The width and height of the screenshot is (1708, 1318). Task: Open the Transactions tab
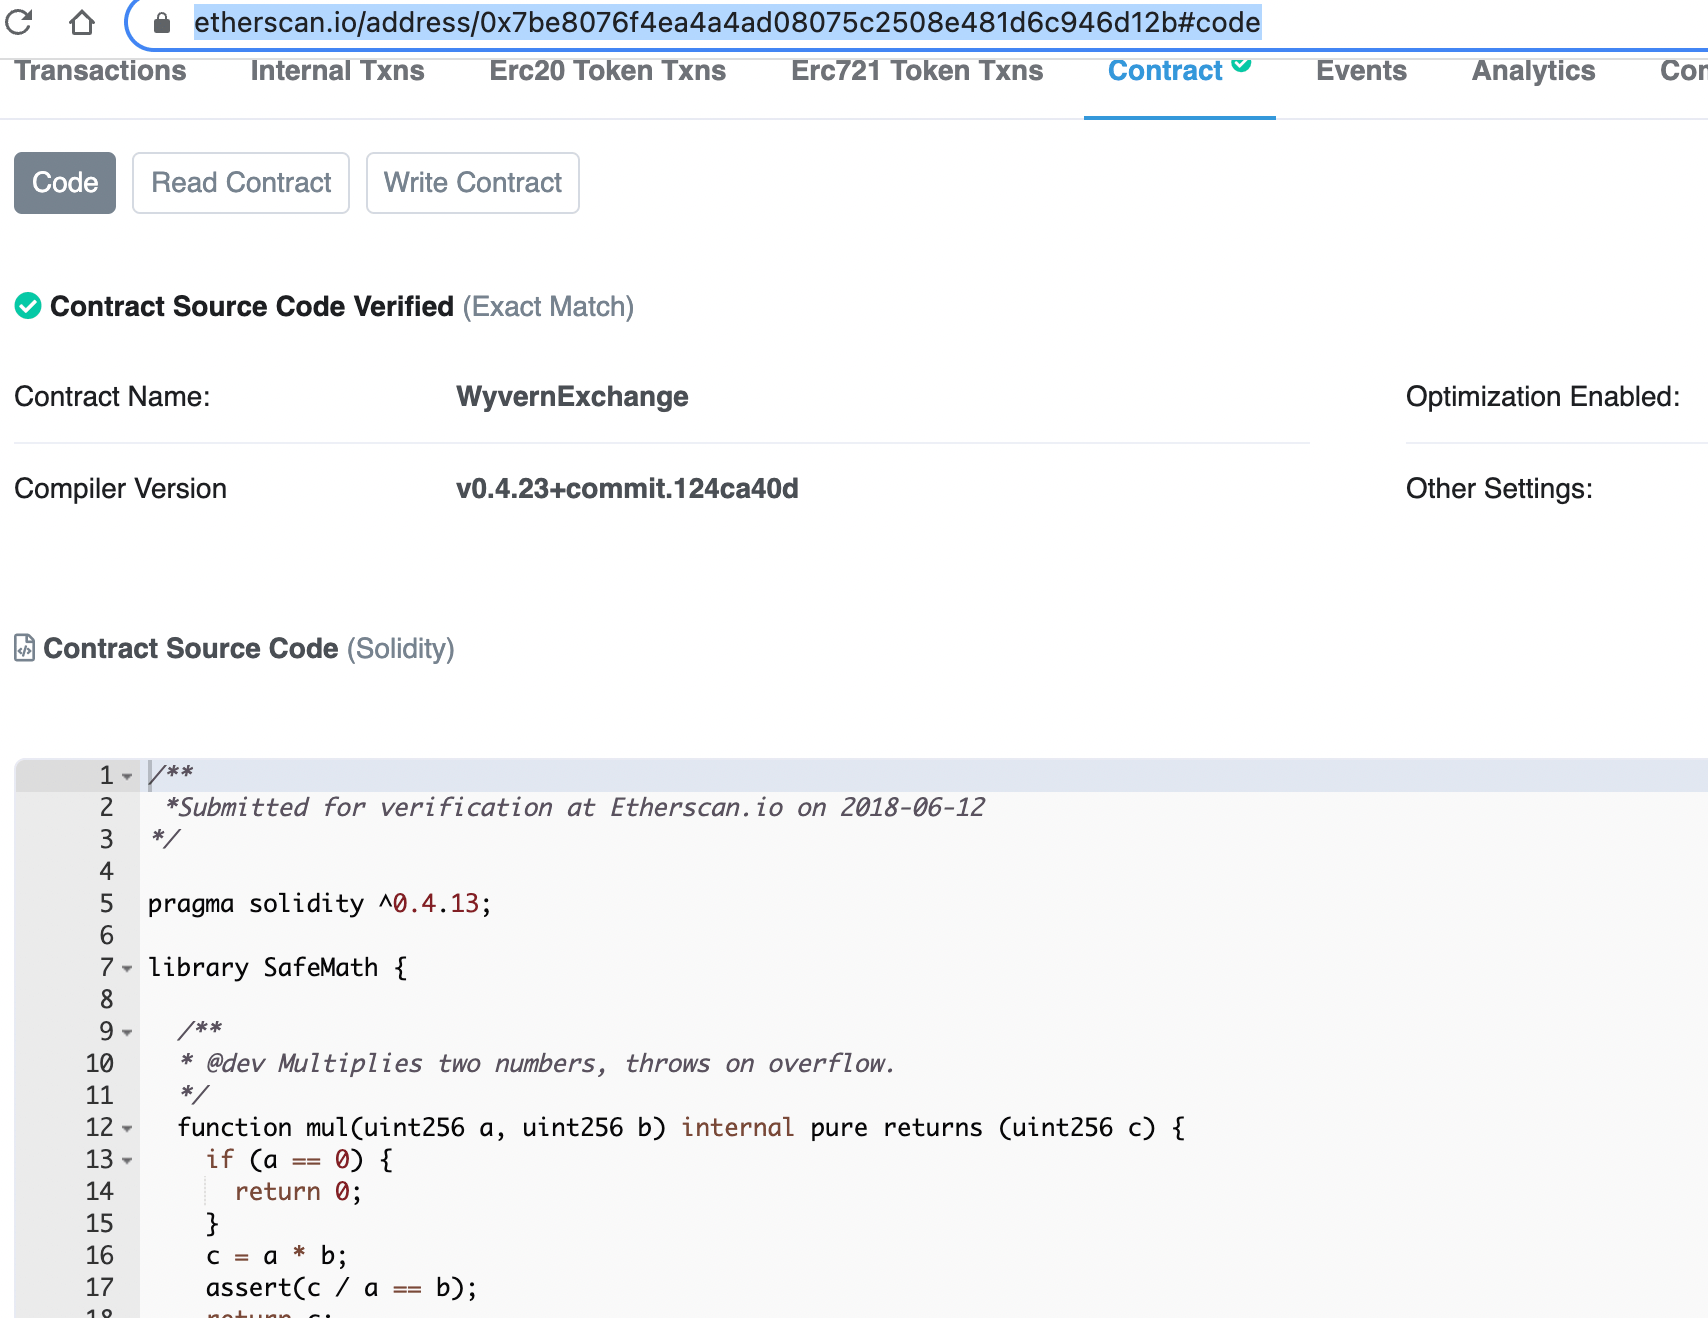100,71
